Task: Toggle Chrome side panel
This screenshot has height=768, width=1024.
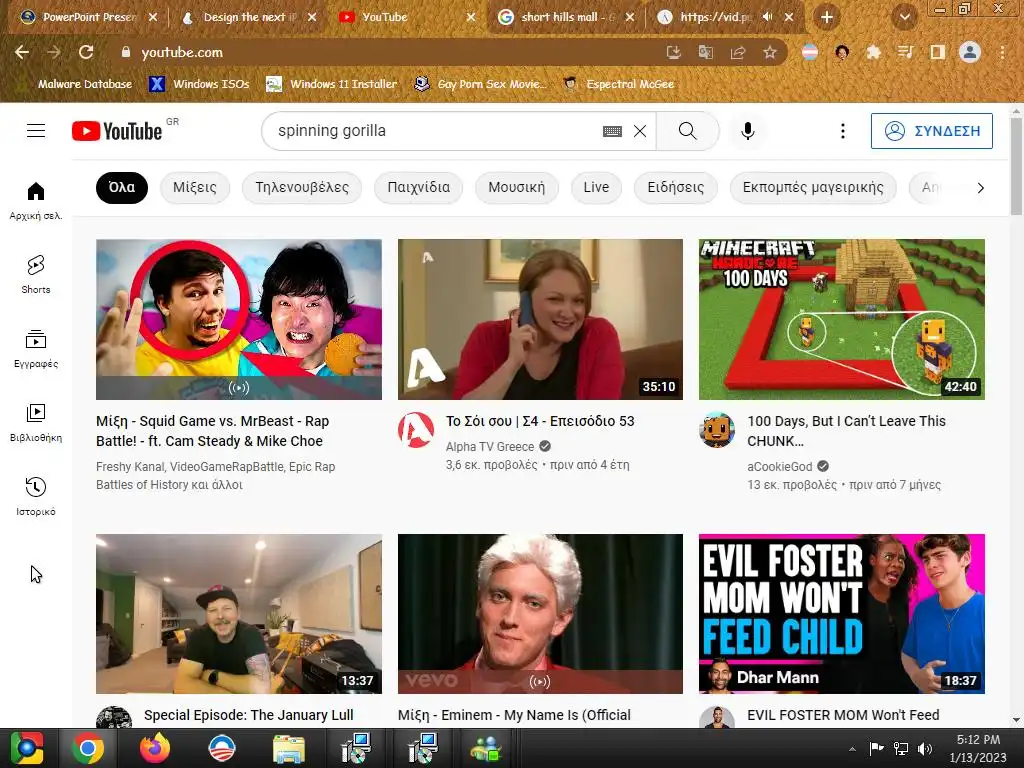Action: click(937, 52)
